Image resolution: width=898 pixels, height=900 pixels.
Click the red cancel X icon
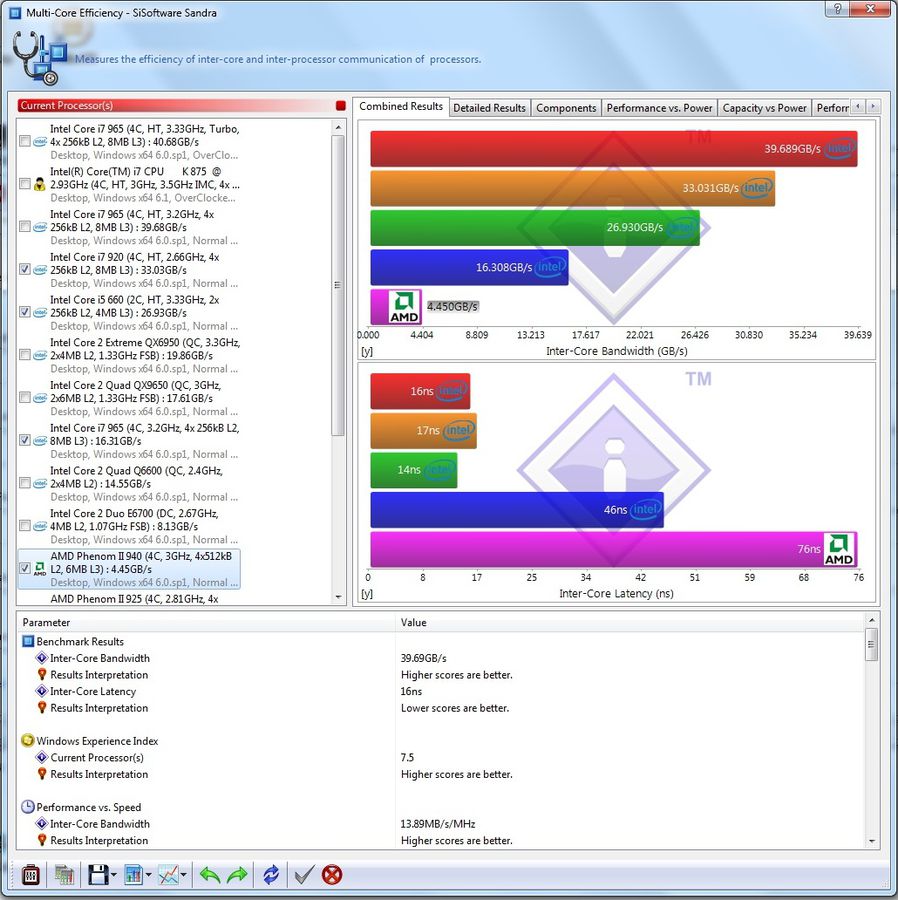pyautogui.click(x=332, y=875)
